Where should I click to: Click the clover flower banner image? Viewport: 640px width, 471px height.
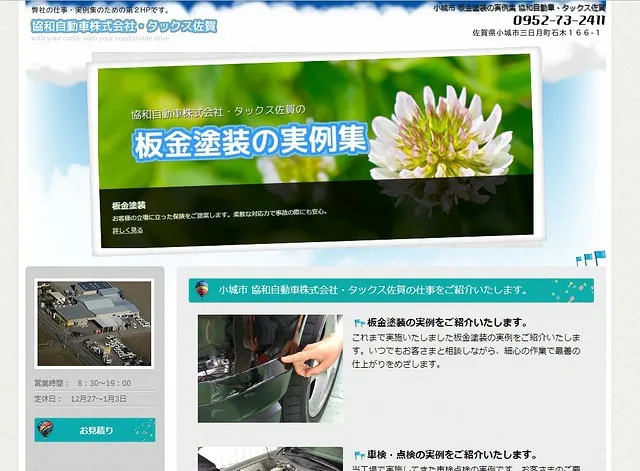pyautogui.click(x=316, y=150)
